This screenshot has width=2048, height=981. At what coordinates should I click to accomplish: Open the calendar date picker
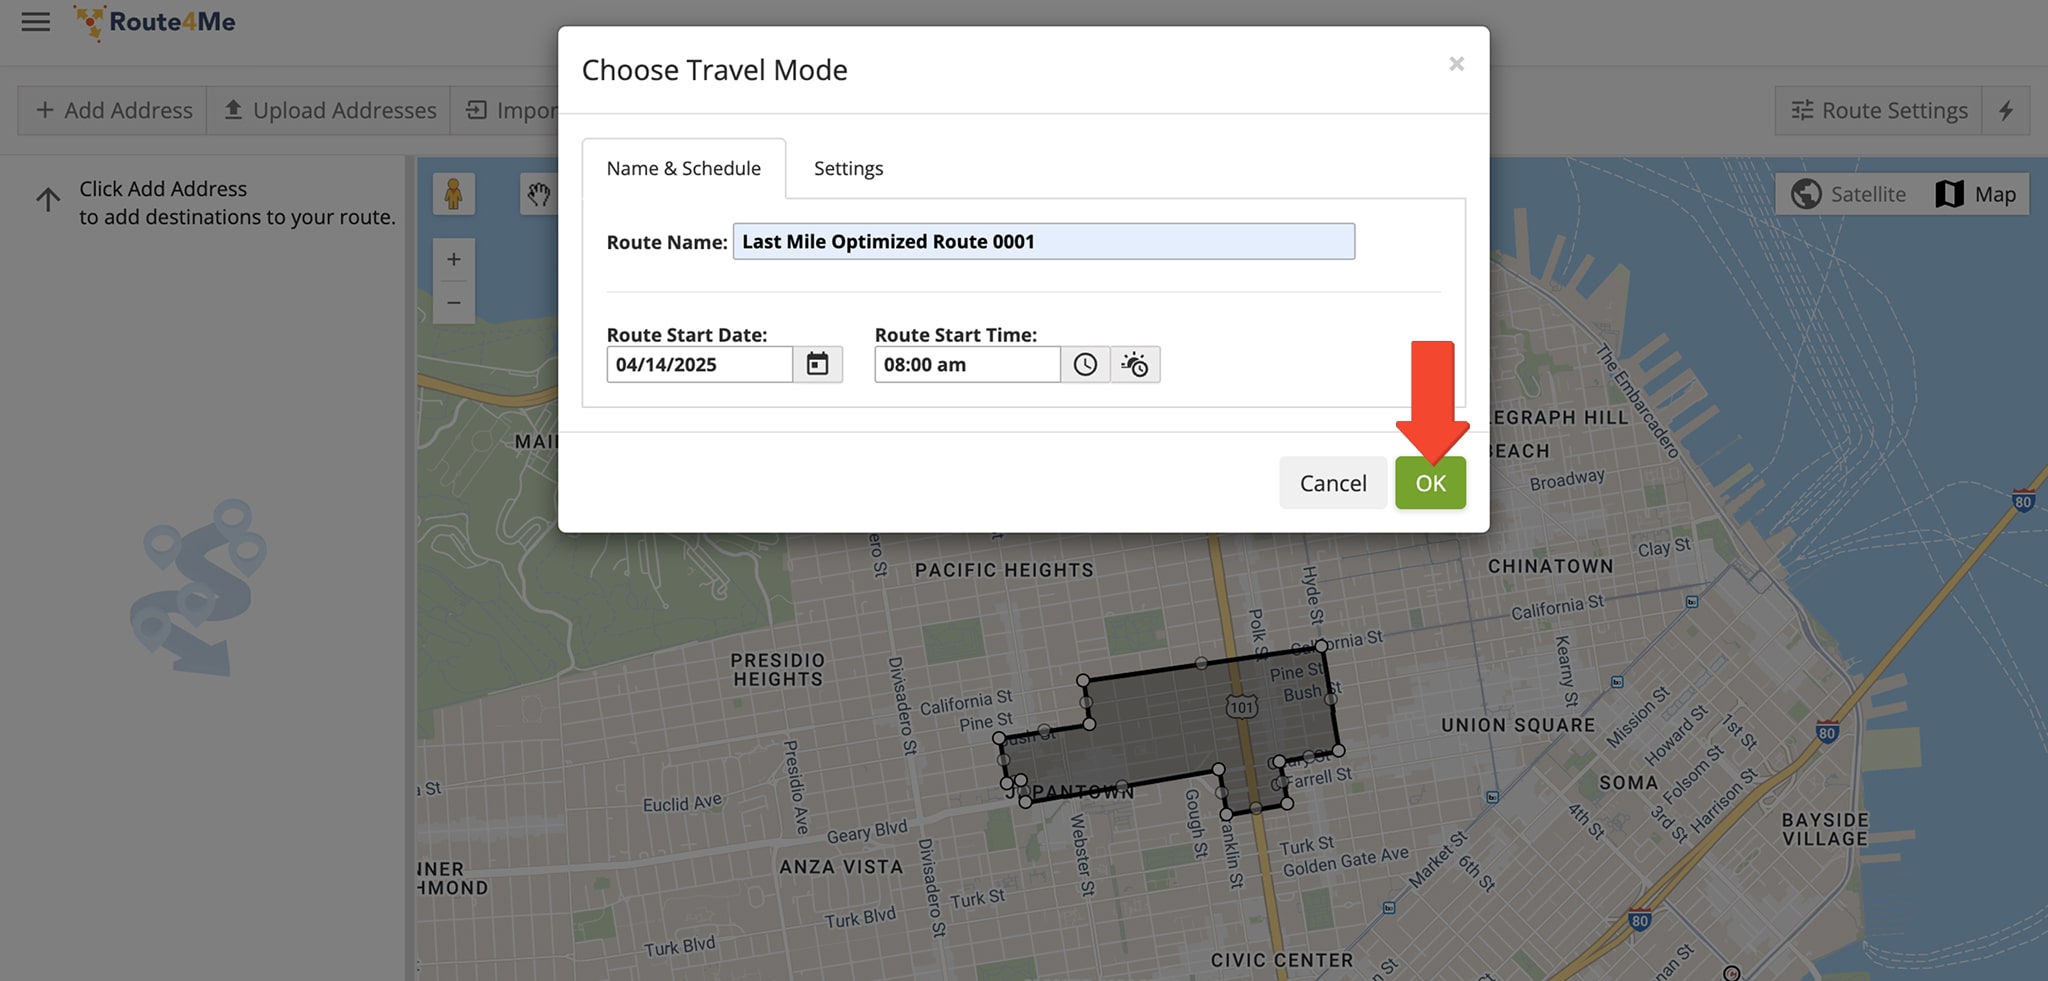(x=817, y=364)
